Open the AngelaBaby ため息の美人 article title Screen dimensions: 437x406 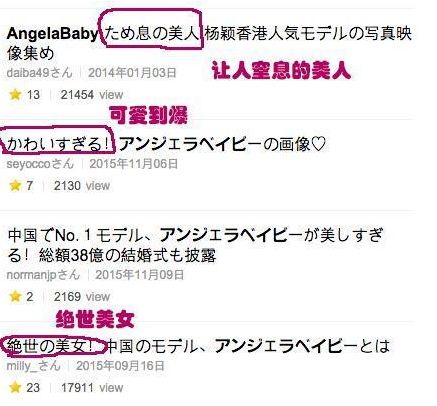pos(209,43)
